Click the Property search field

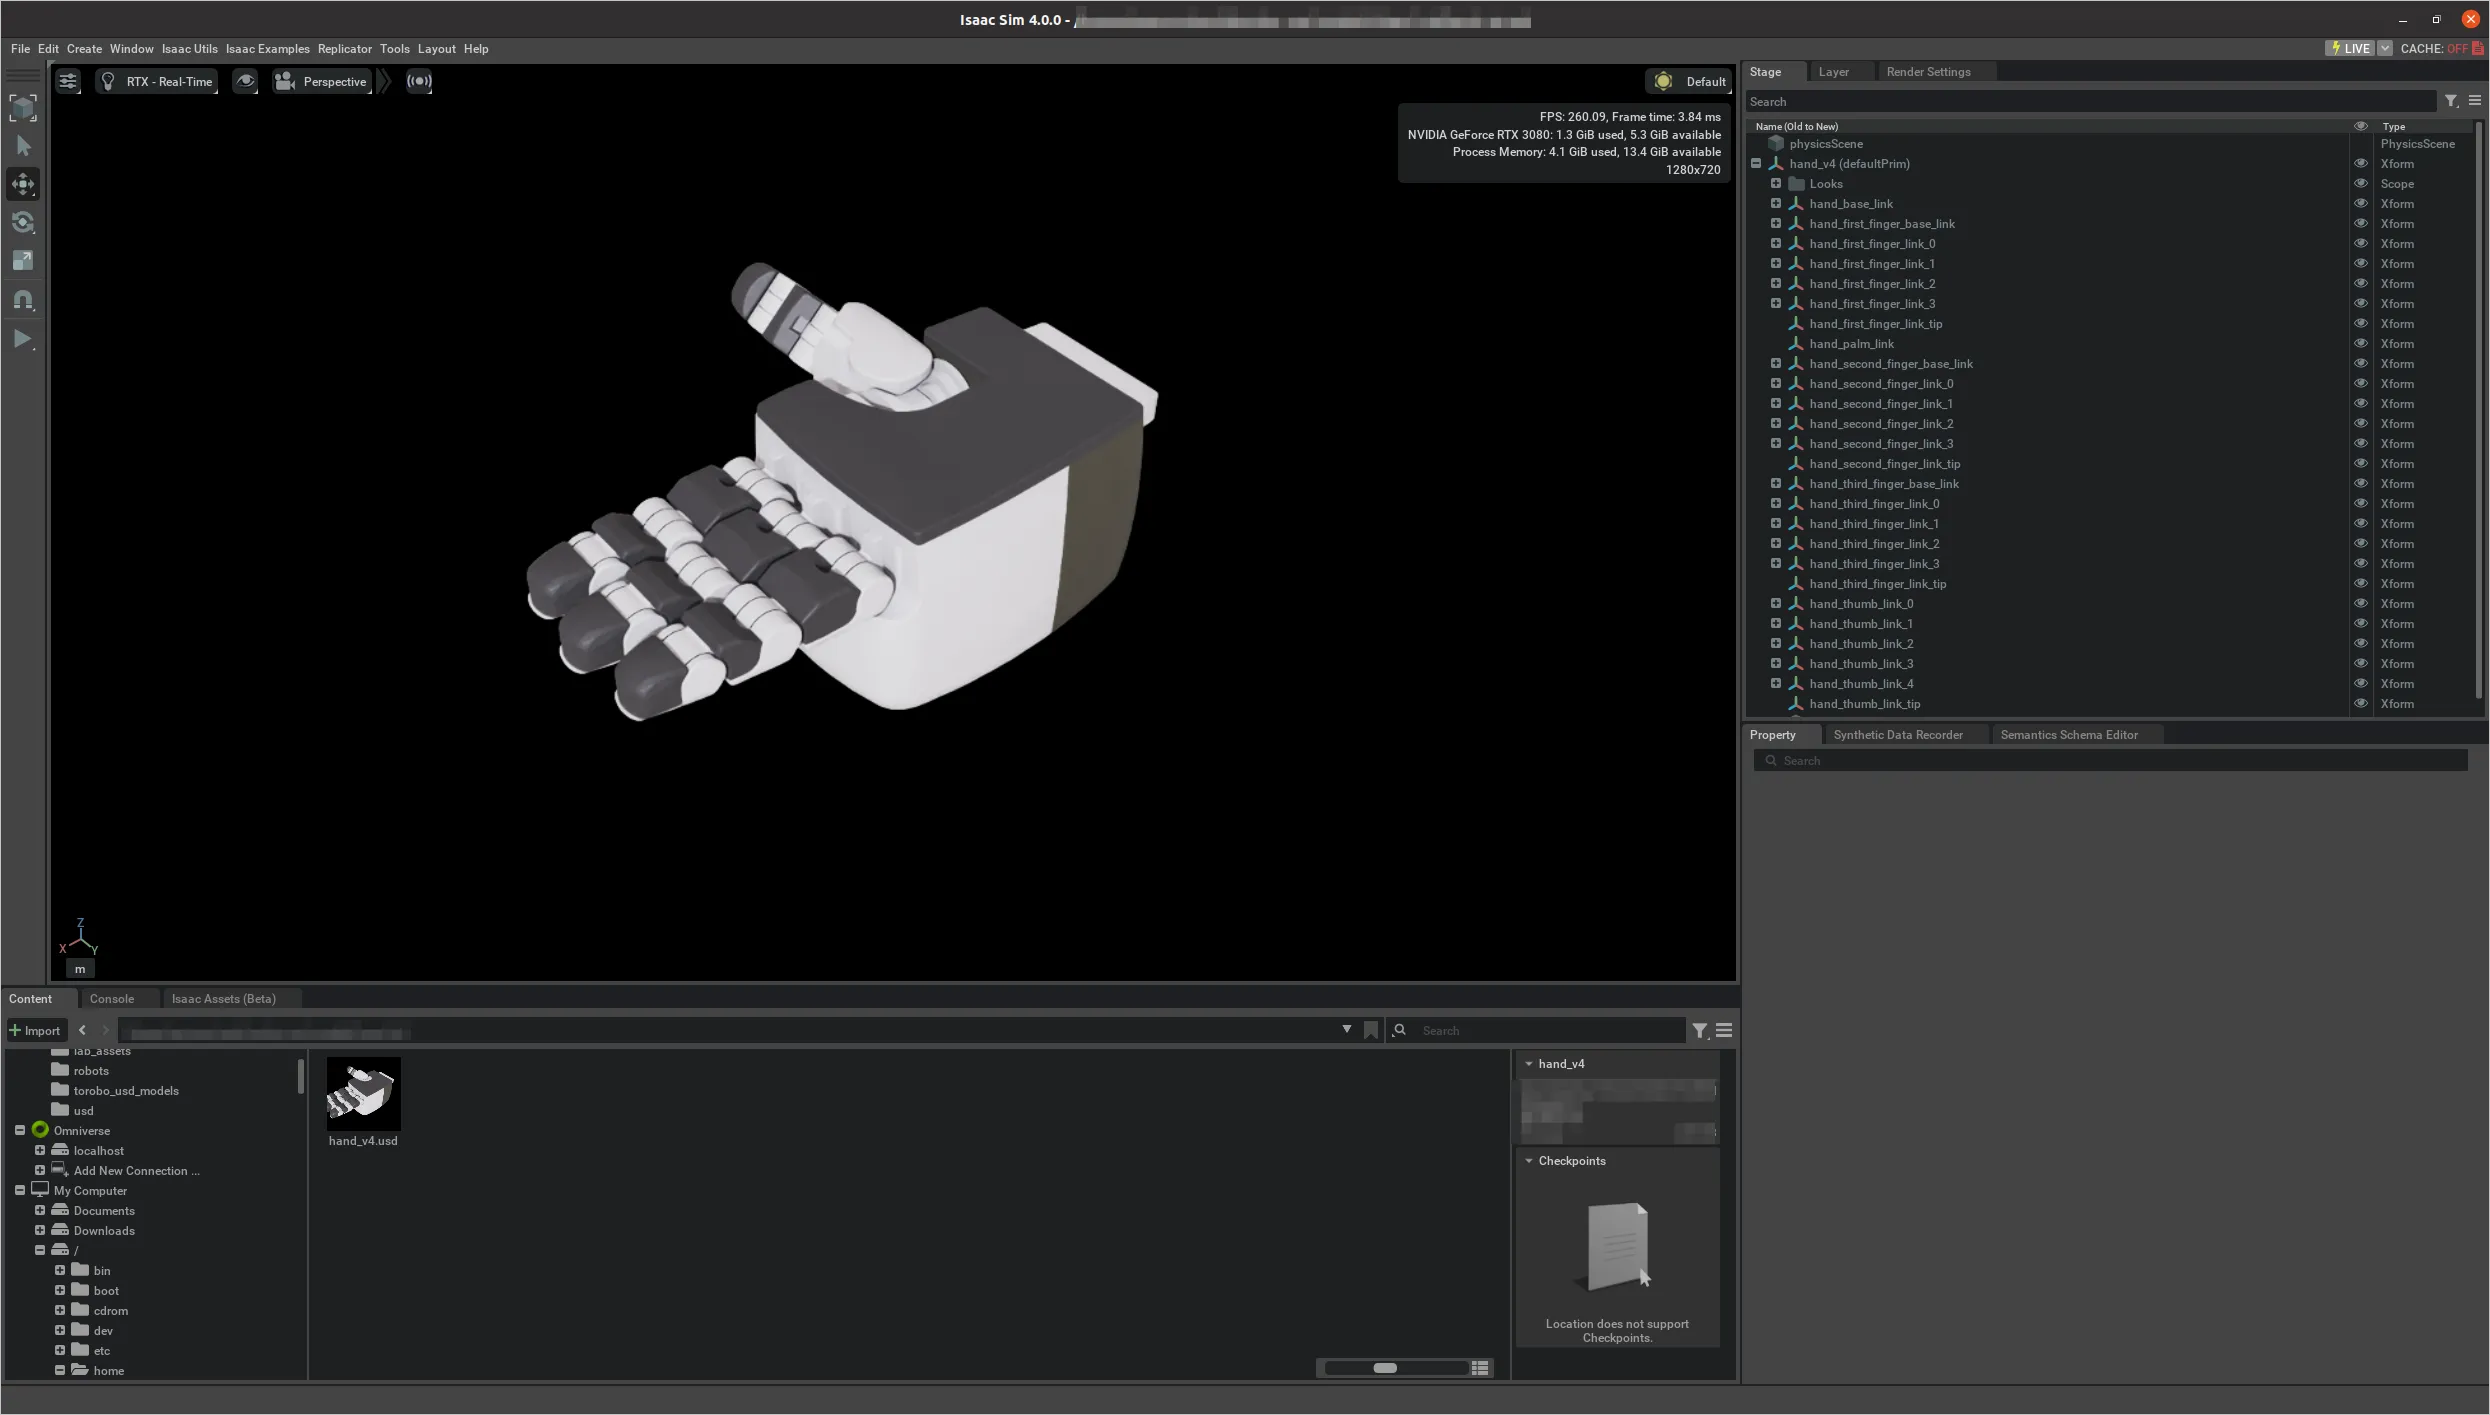point(2110,761)
